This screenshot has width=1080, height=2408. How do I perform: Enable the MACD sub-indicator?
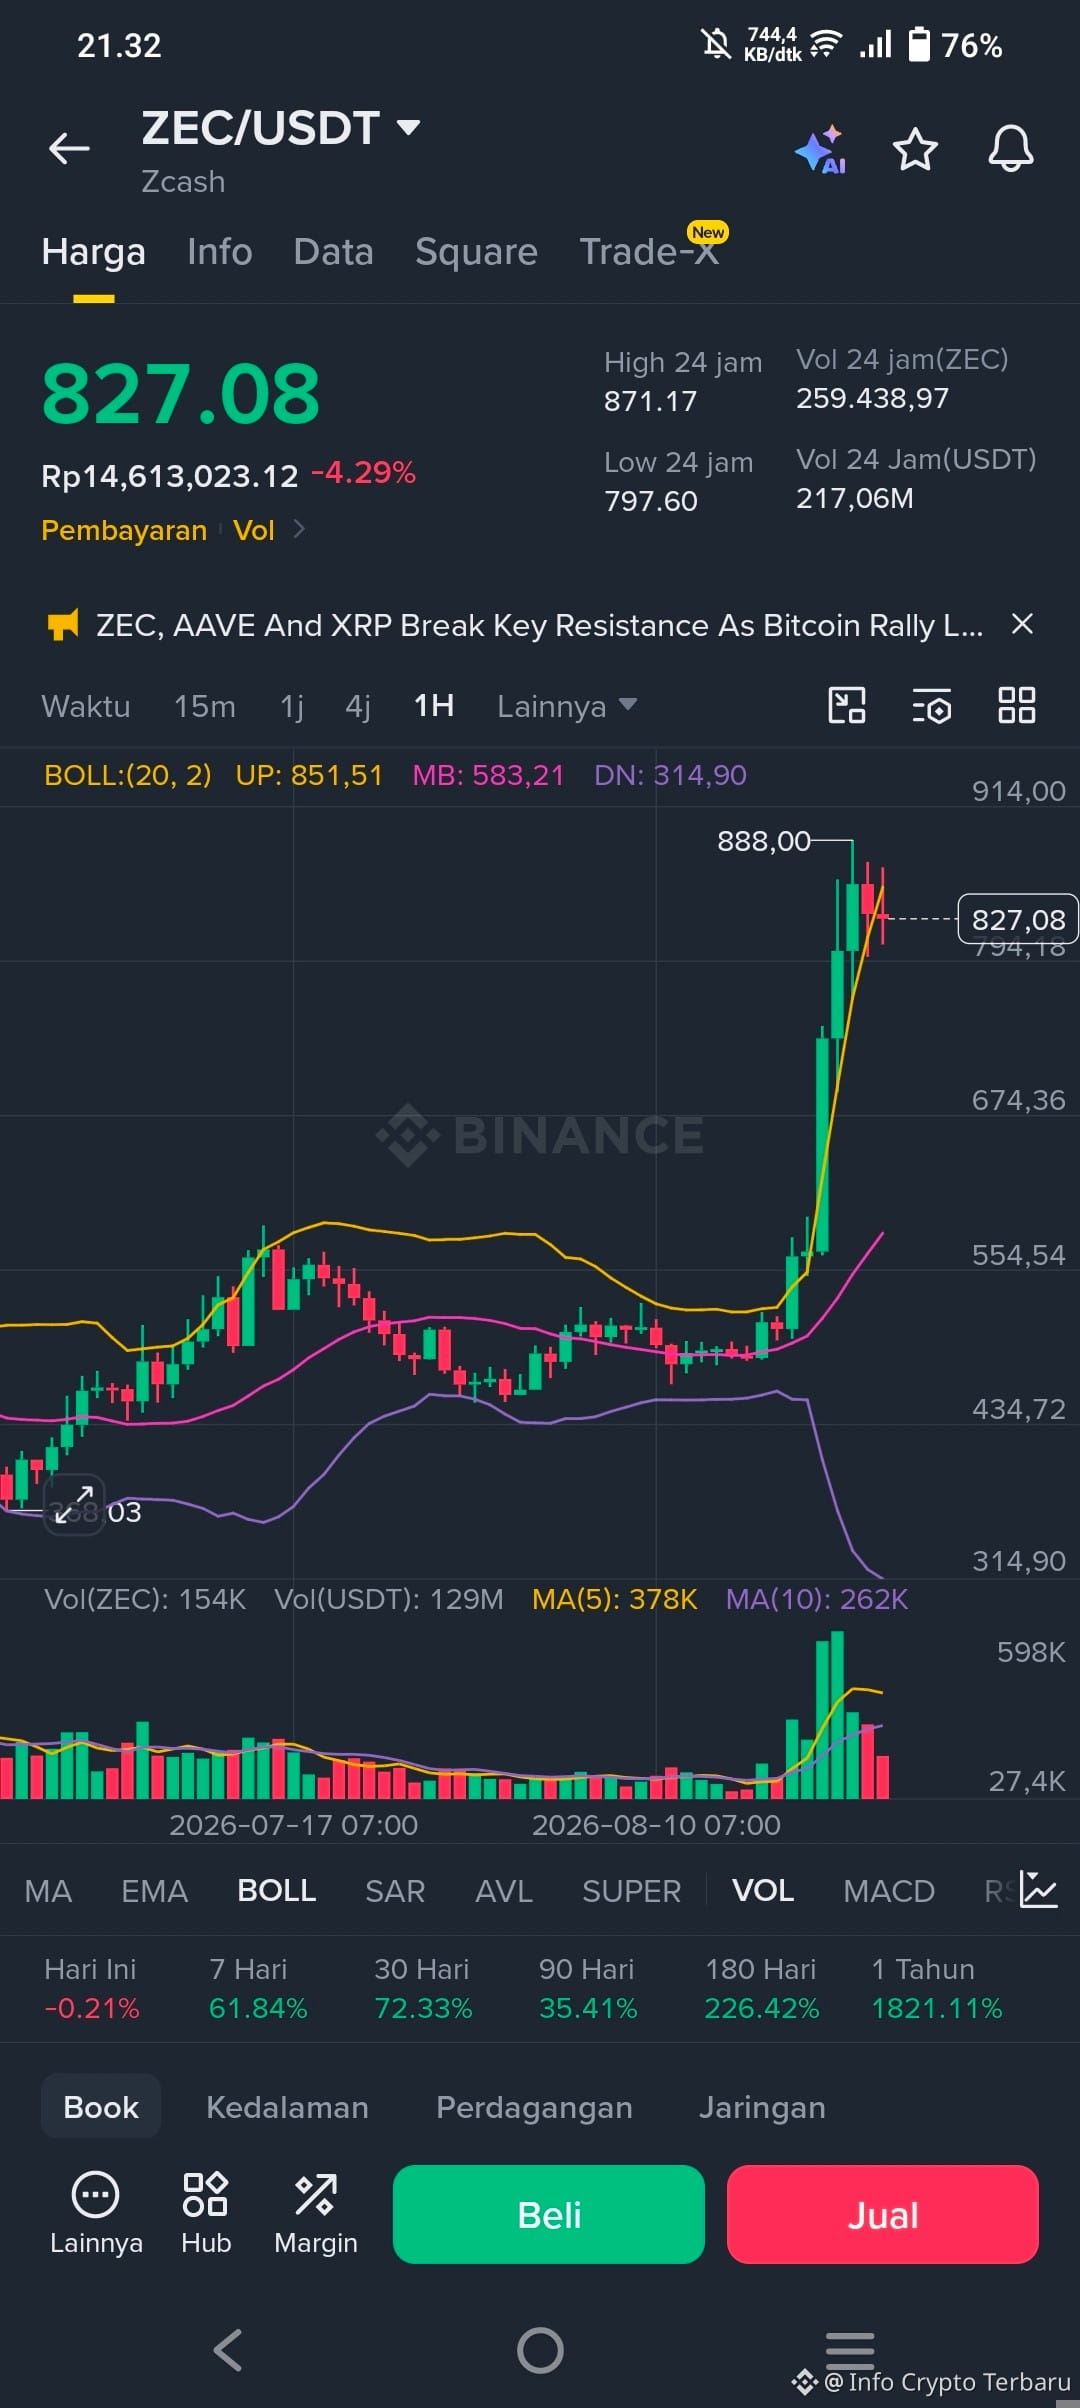tap(889, 1890)
